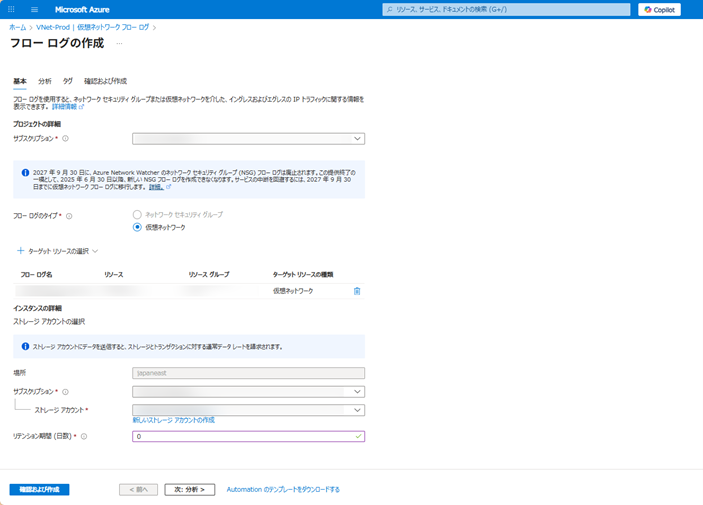Select the 仮想ネットワーク radio button

coord(137,227)
